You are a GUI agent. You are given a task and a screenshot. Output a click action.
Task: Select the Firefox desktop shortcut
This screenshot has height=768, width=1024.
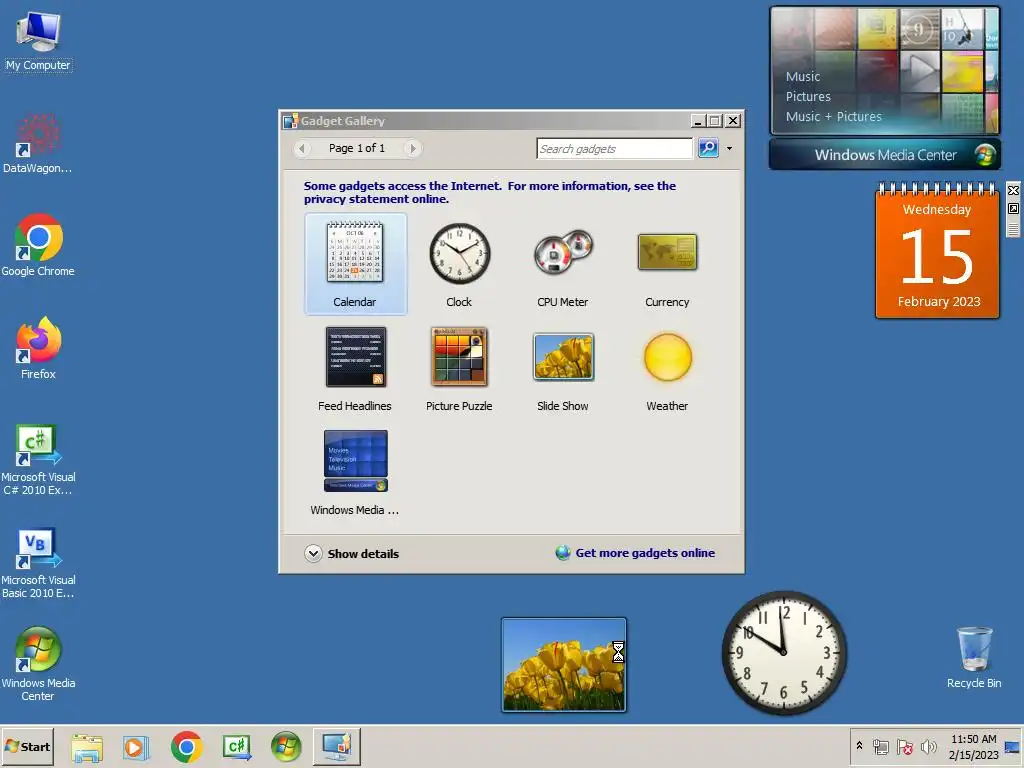pyautogui.click(x=38, y=348)
